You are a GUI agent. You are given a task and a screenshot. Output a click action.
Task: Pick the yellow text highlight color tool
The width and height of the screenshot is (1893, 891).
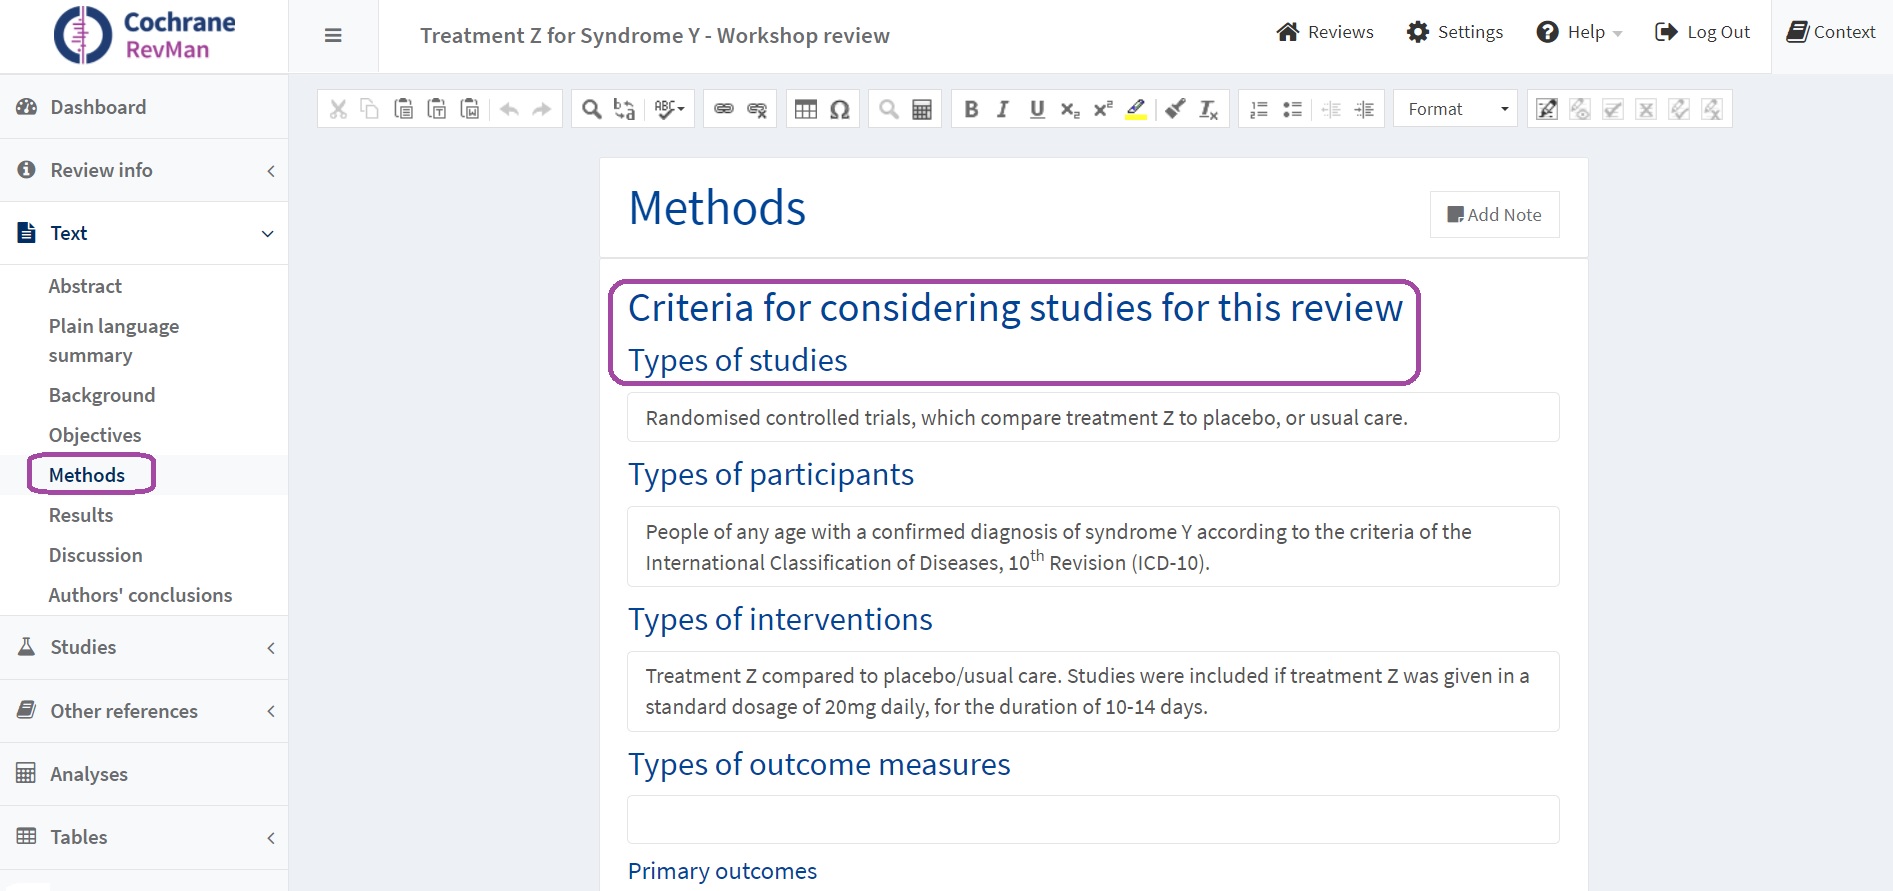coord(1136,109)
